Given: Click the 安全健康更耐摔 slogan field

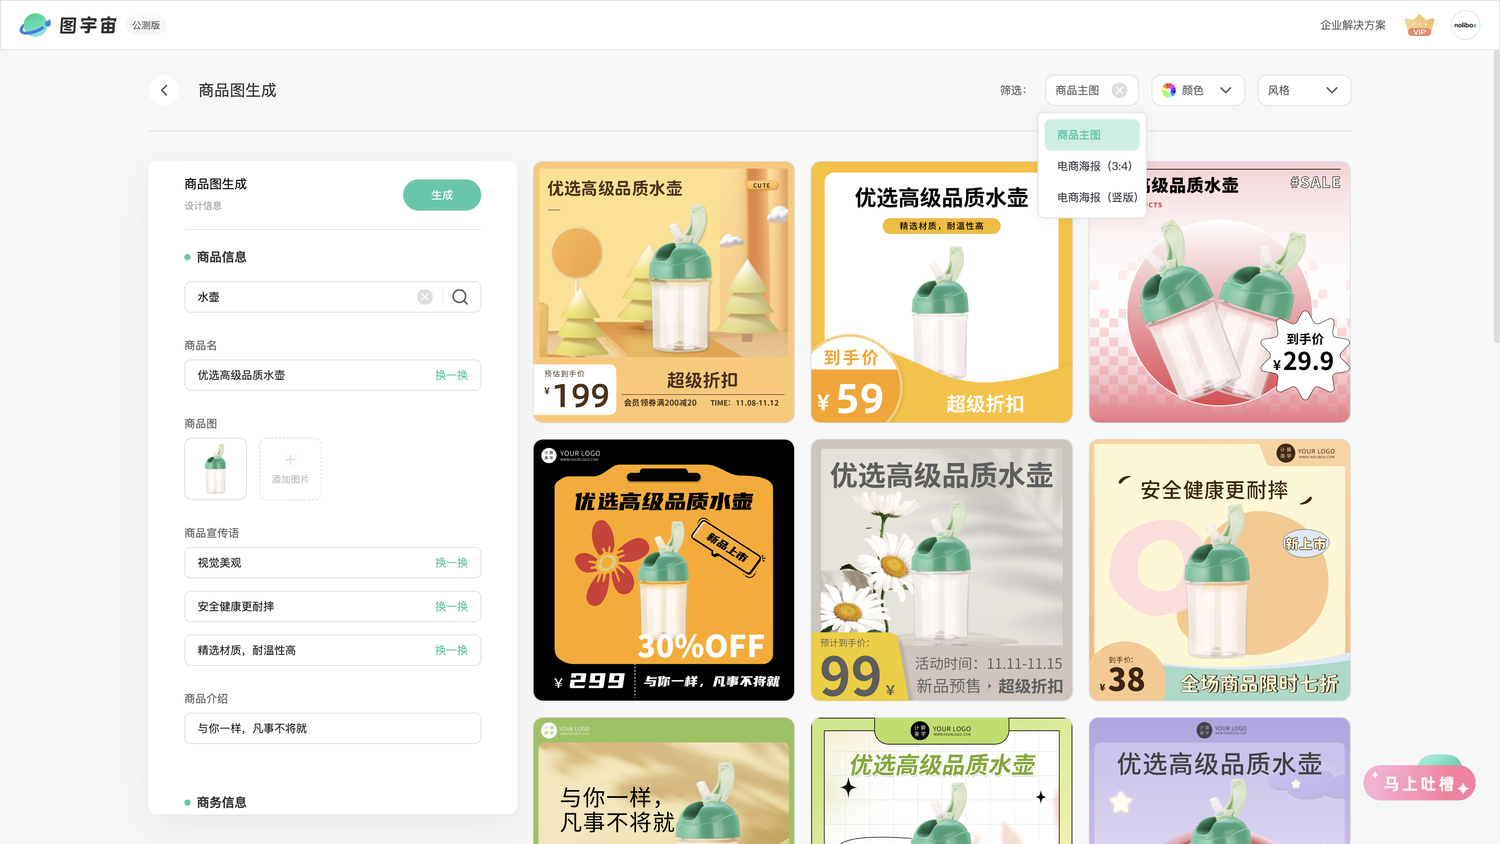Looking at the screenshot, I should tap(332, 607).
